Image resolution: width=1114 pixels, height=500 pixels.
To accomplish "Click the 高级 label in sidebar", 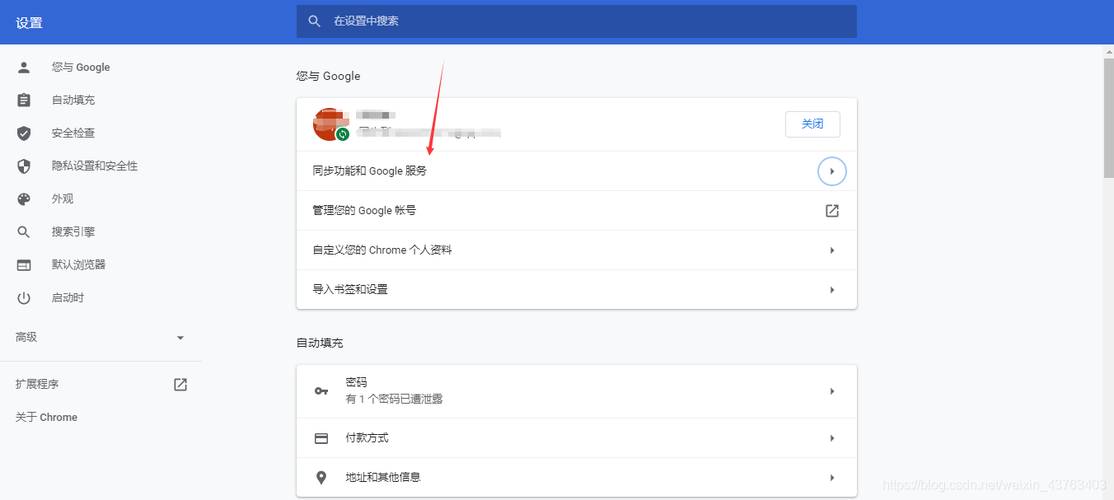I will pos(26,337).
